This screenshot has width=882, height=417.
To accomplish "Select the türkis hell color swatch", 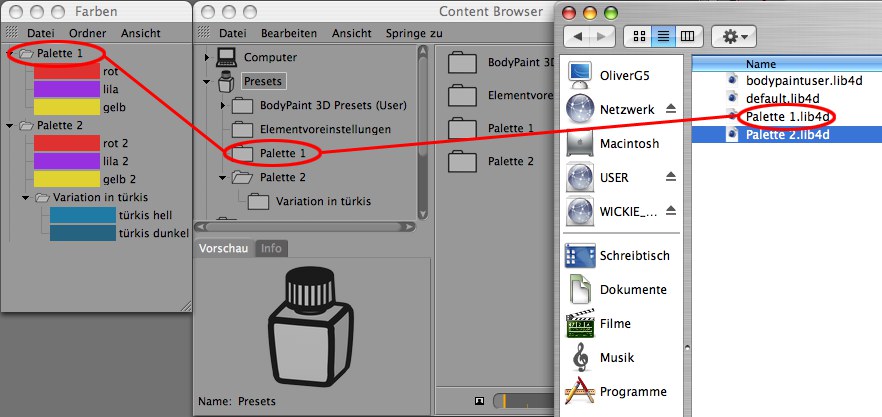I will coord(83,216).
